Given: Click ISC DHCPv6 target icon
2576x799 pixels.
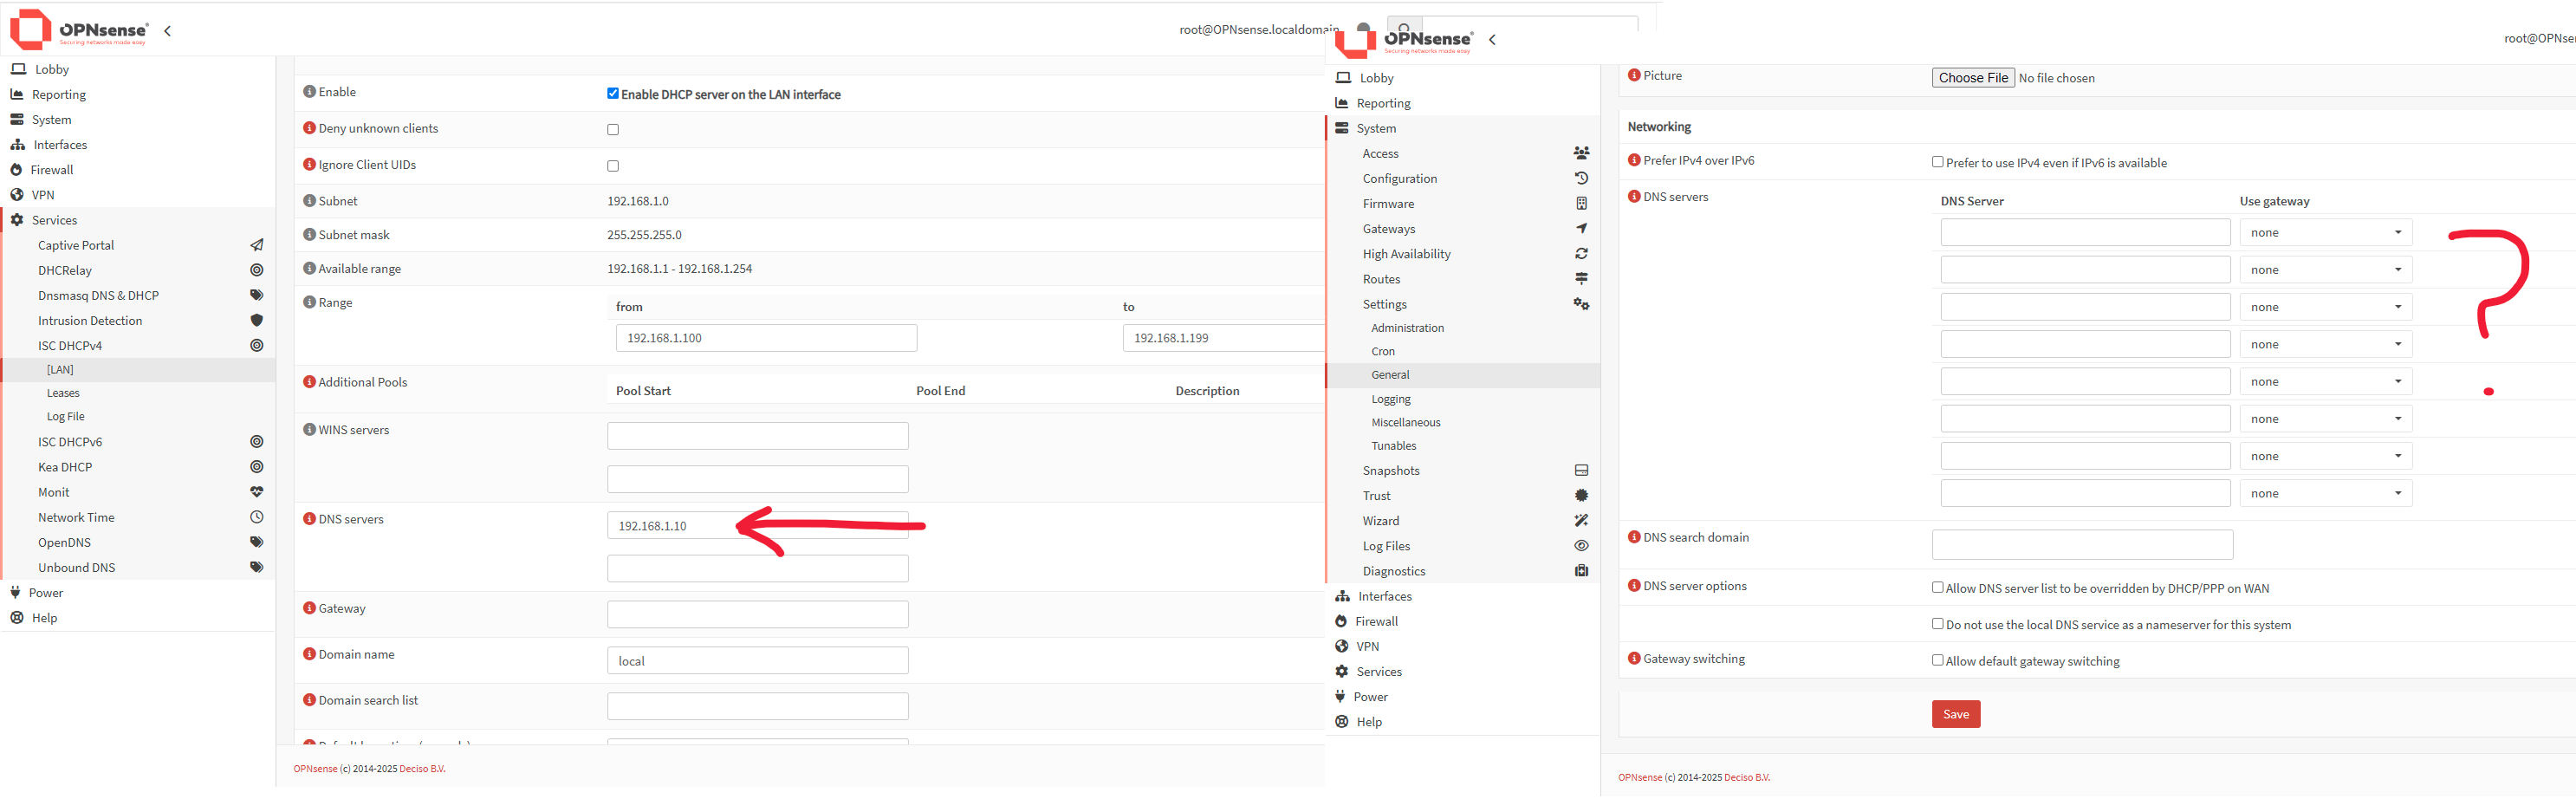Looking at the screenshot, I should (257, 441).
